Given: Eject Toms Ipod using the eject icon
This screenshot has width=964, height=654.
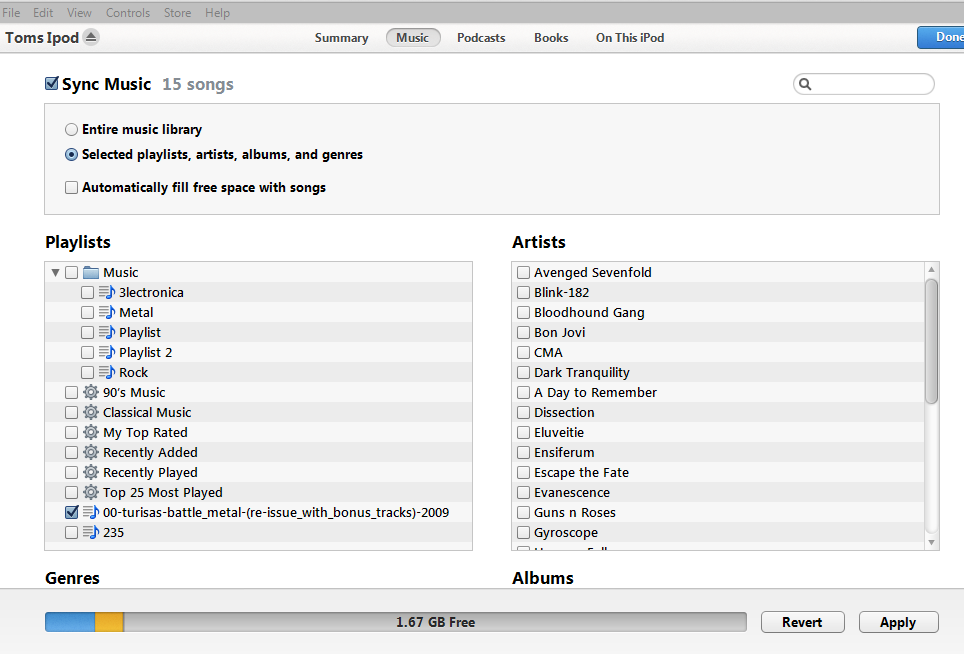Looking at the screenshot, I should click(90, 37).
